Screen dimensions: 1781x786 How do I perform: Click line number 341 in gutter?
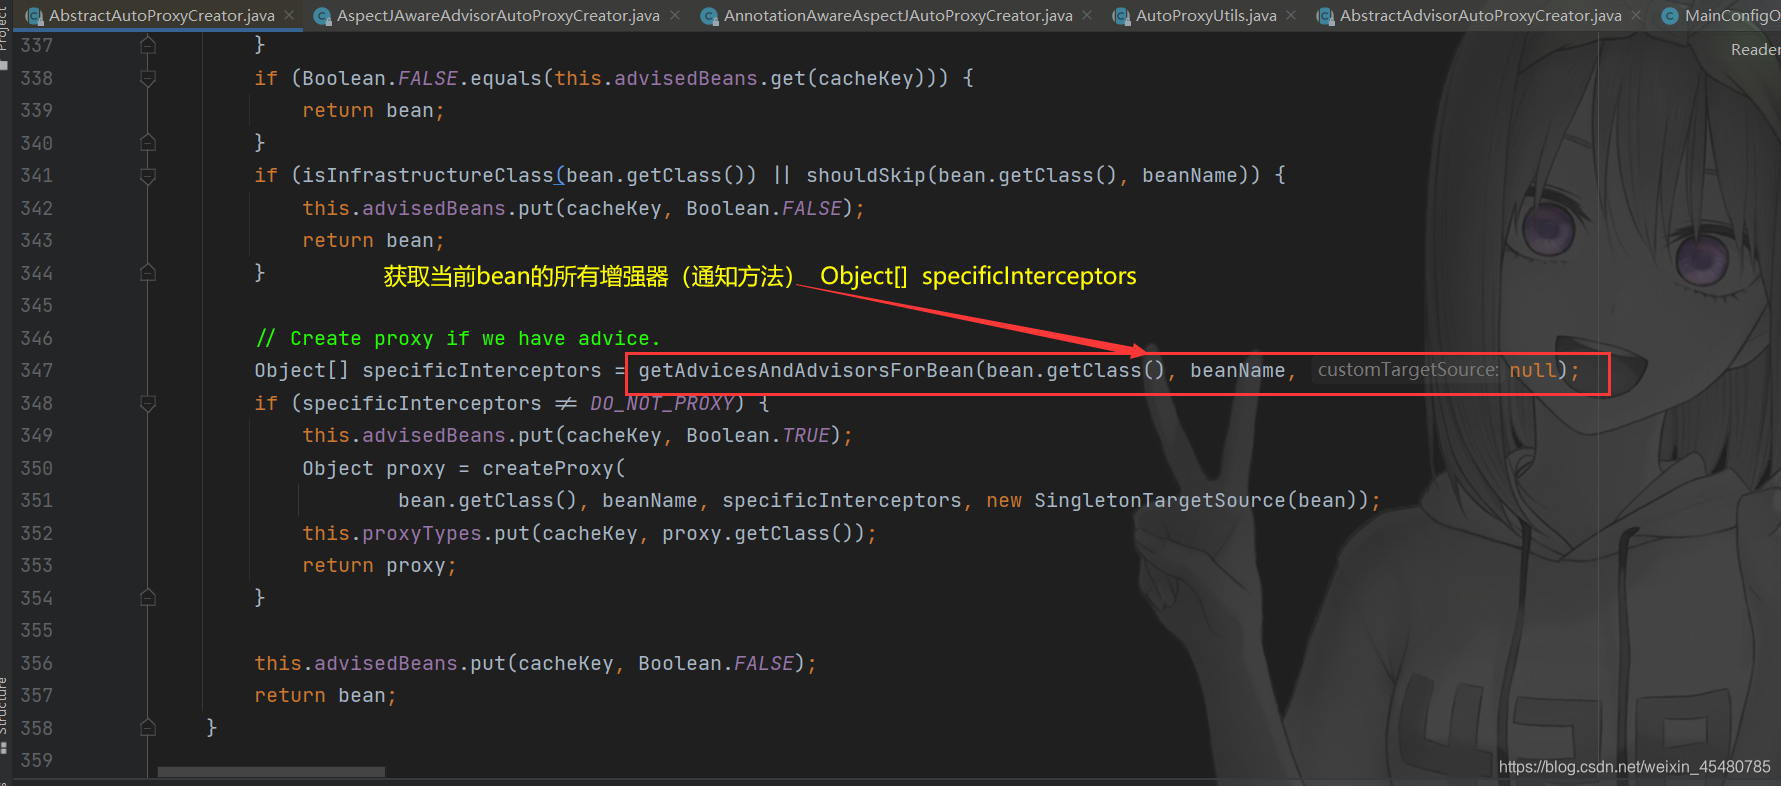click(x=37, y=176)
